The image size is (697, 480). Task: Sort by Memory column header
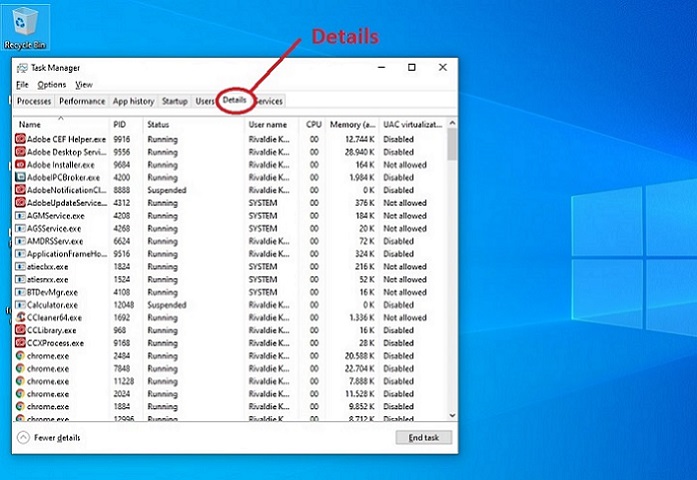[x=353, y=124]
